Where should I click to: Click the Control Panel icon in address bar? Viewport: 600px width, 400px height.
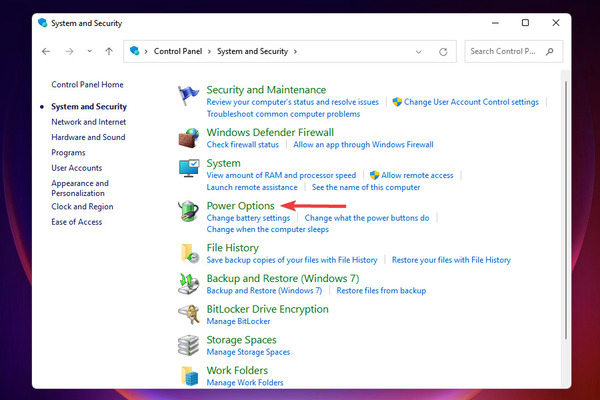(x=134, y=51)
